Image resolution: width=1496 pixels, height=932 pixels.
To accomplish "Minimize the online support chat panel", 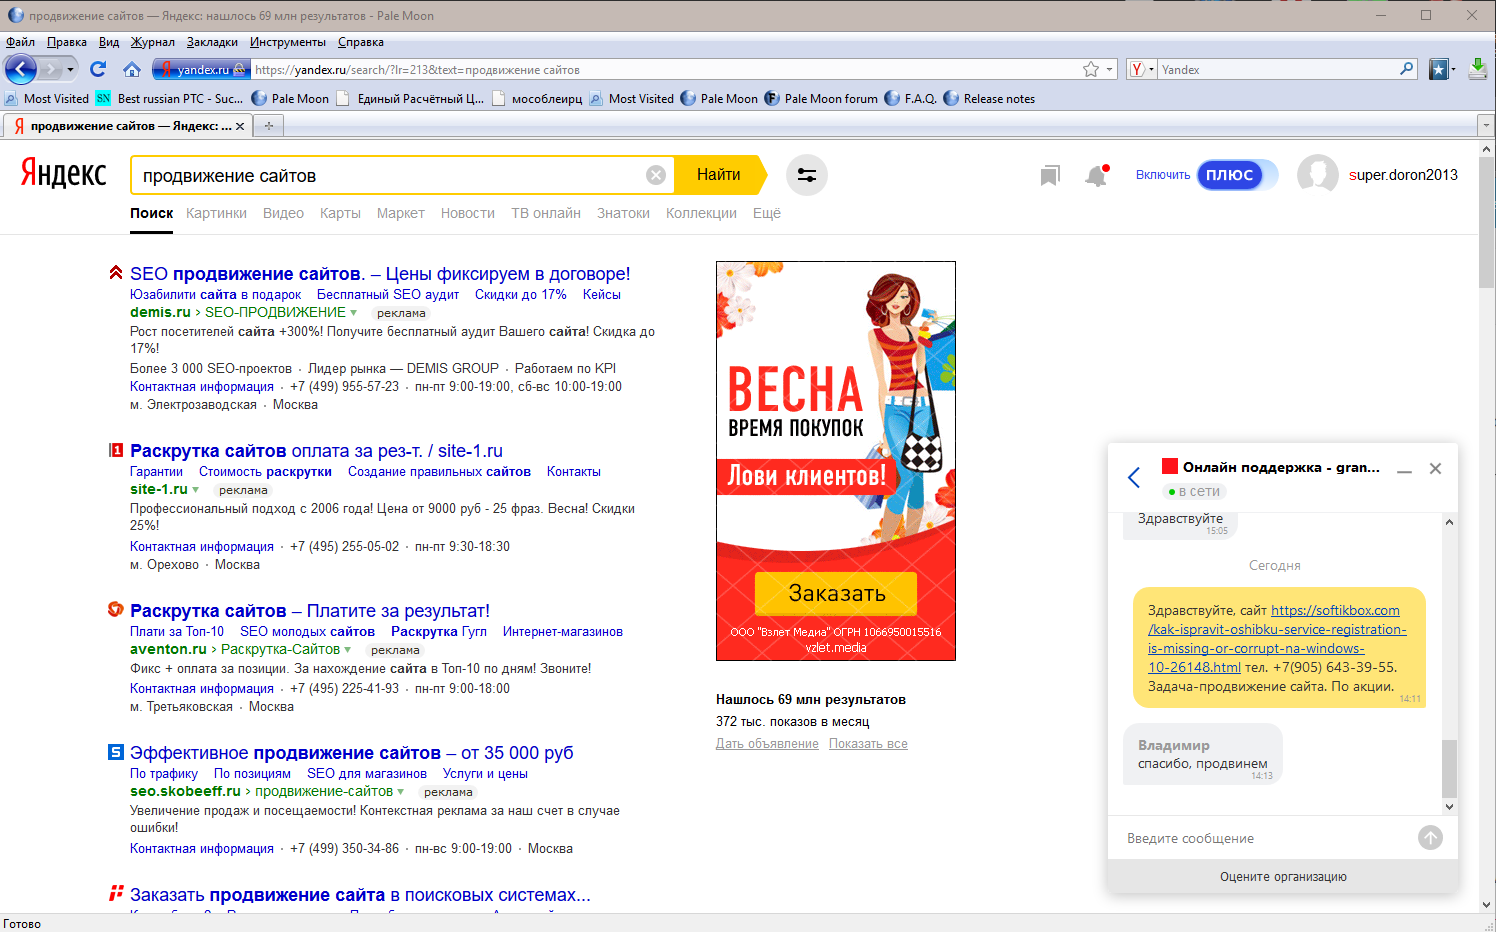I will coord(1404,470).
